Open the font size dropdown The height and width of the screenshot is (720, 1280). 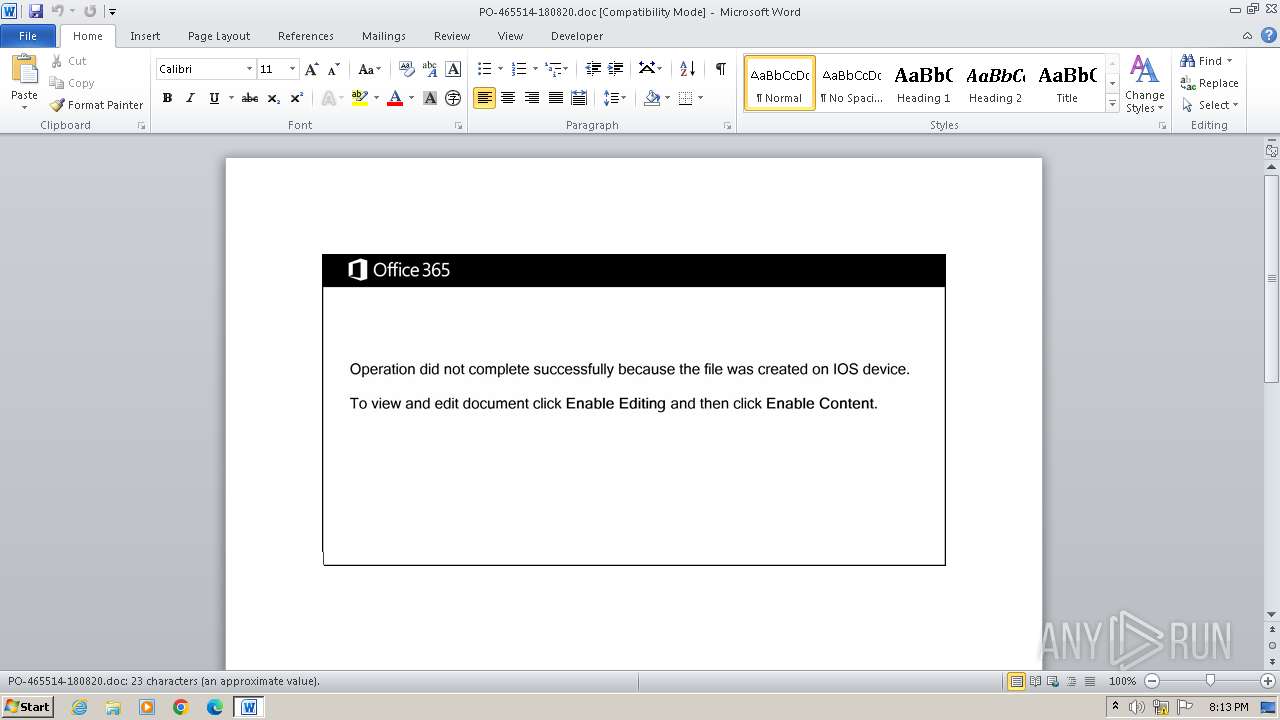pyautogui.click(x=292, y=69)
